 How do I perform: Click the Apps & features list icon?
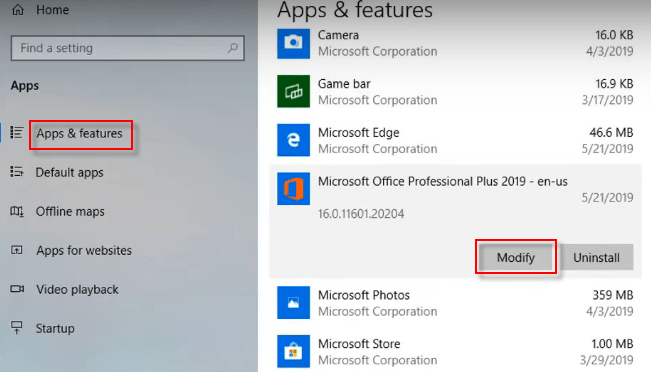16,133
